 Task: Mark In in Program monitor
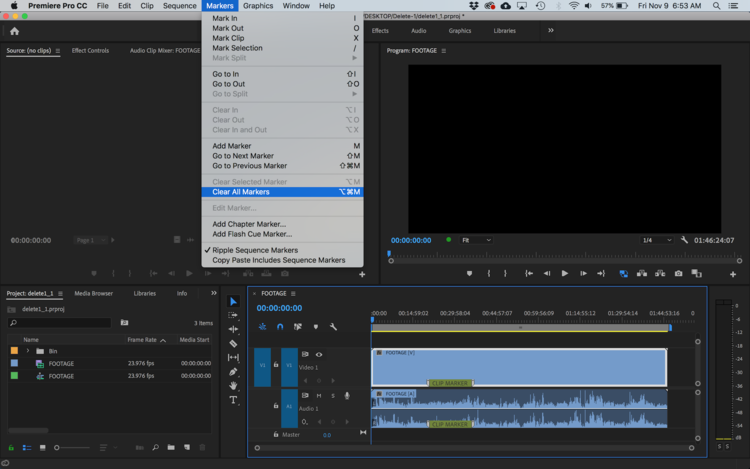[x=488, y=273]
